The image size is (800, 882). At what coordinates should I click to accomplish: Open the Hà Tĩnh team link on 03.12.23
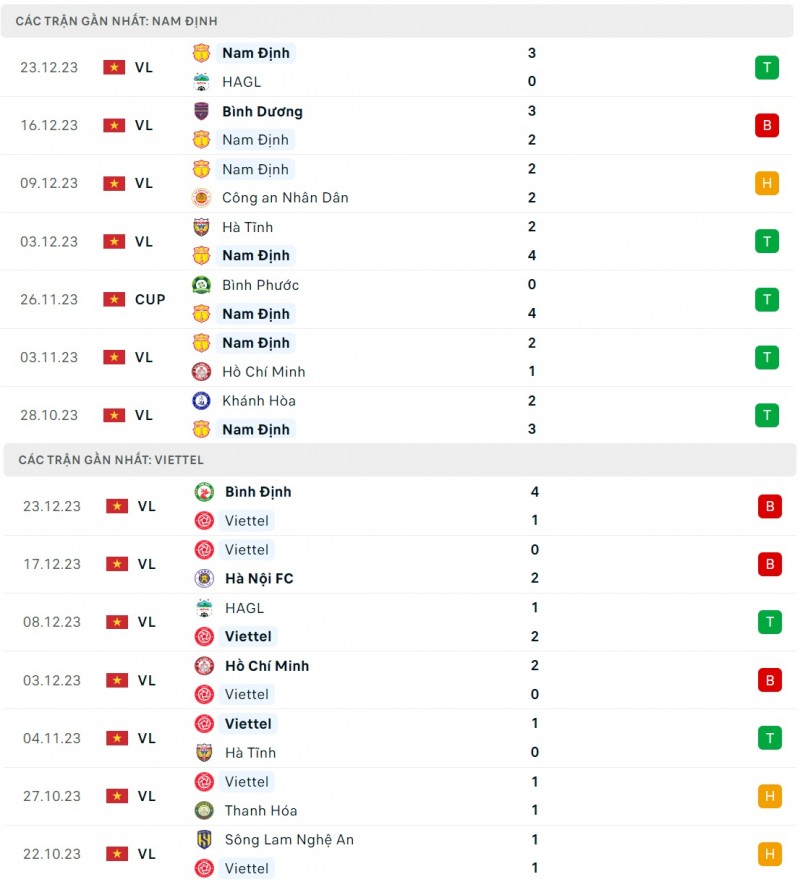point(247,227)
